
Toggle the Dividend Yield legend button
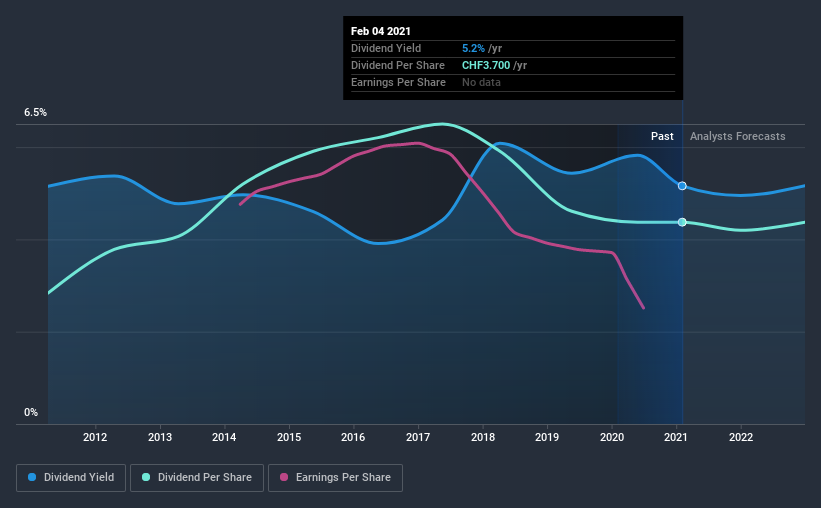tap(71, 478)
